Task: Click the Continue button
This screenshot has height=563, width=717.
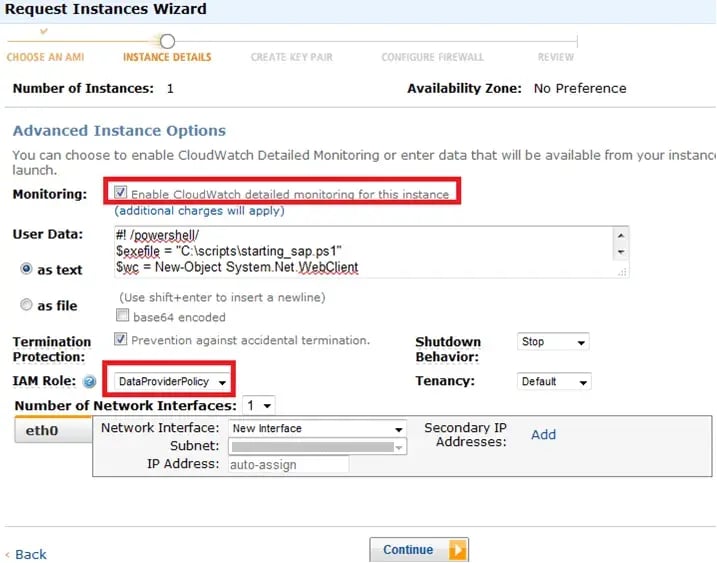Action: pos(419,549)
